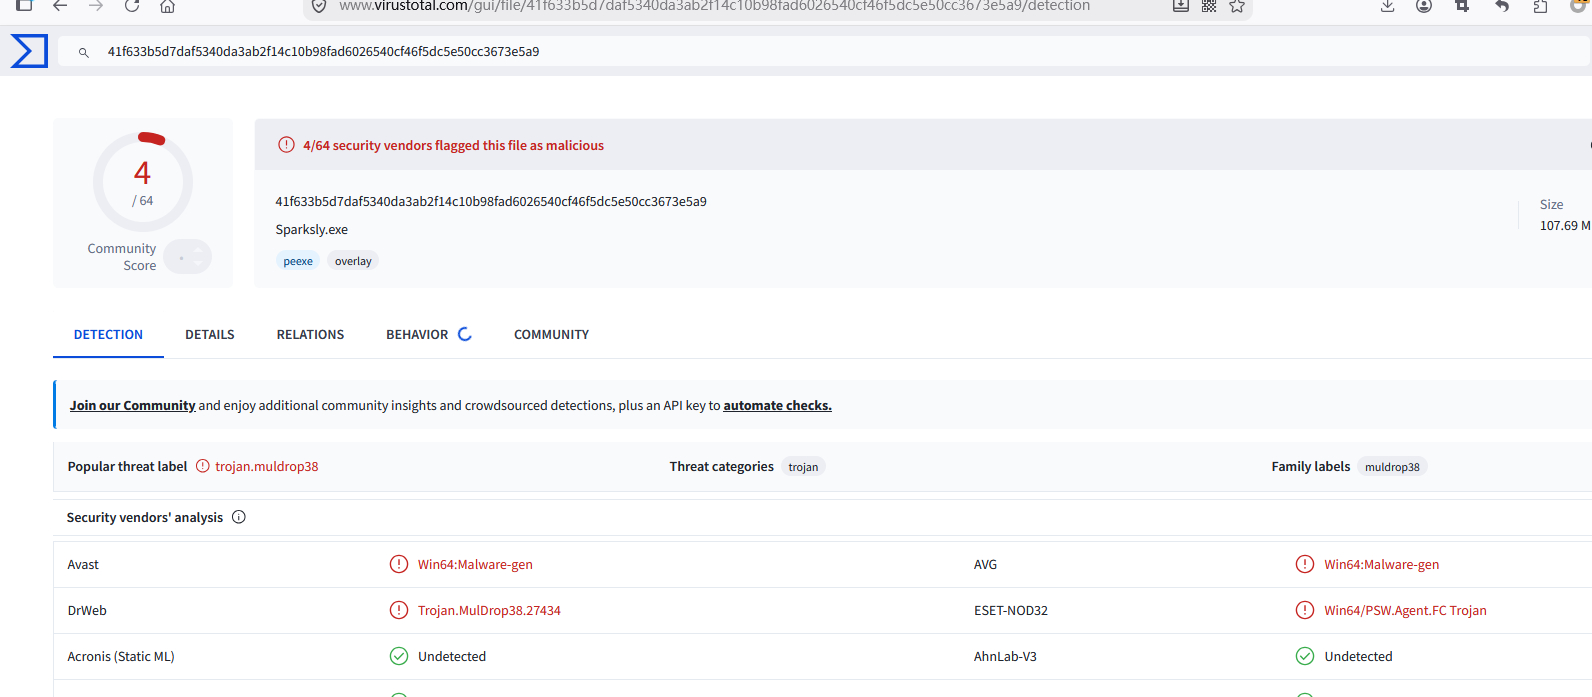Click AVG's Win64:Malware-gen result
This screenshot has width=1592, height=697.
tap(1382, 565)
